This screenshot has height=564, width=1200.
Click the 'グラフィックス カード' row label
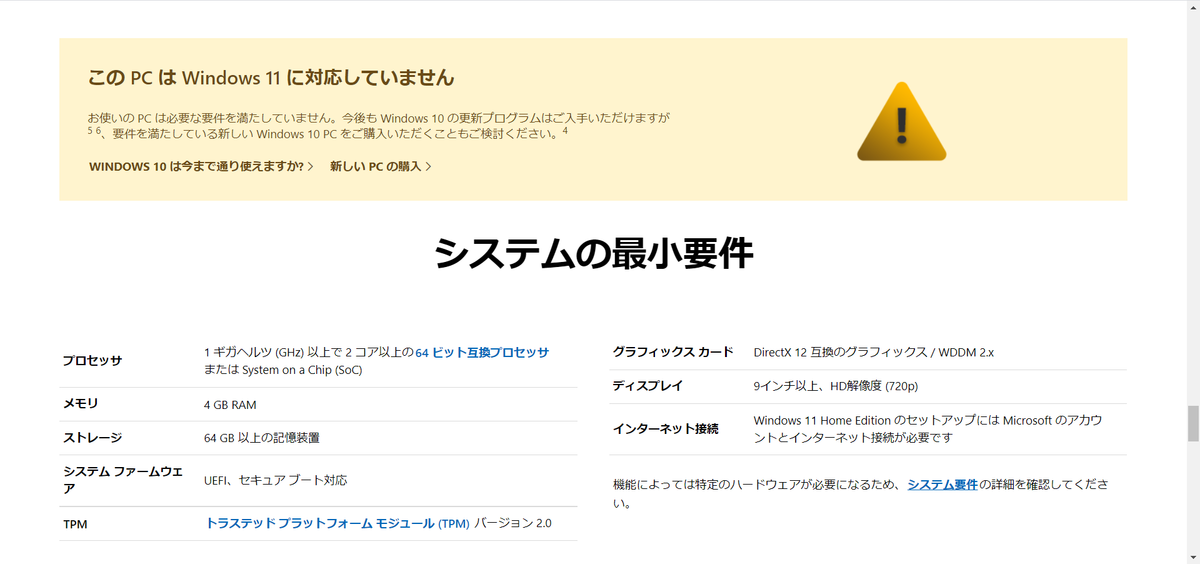[x=673, y=352]
